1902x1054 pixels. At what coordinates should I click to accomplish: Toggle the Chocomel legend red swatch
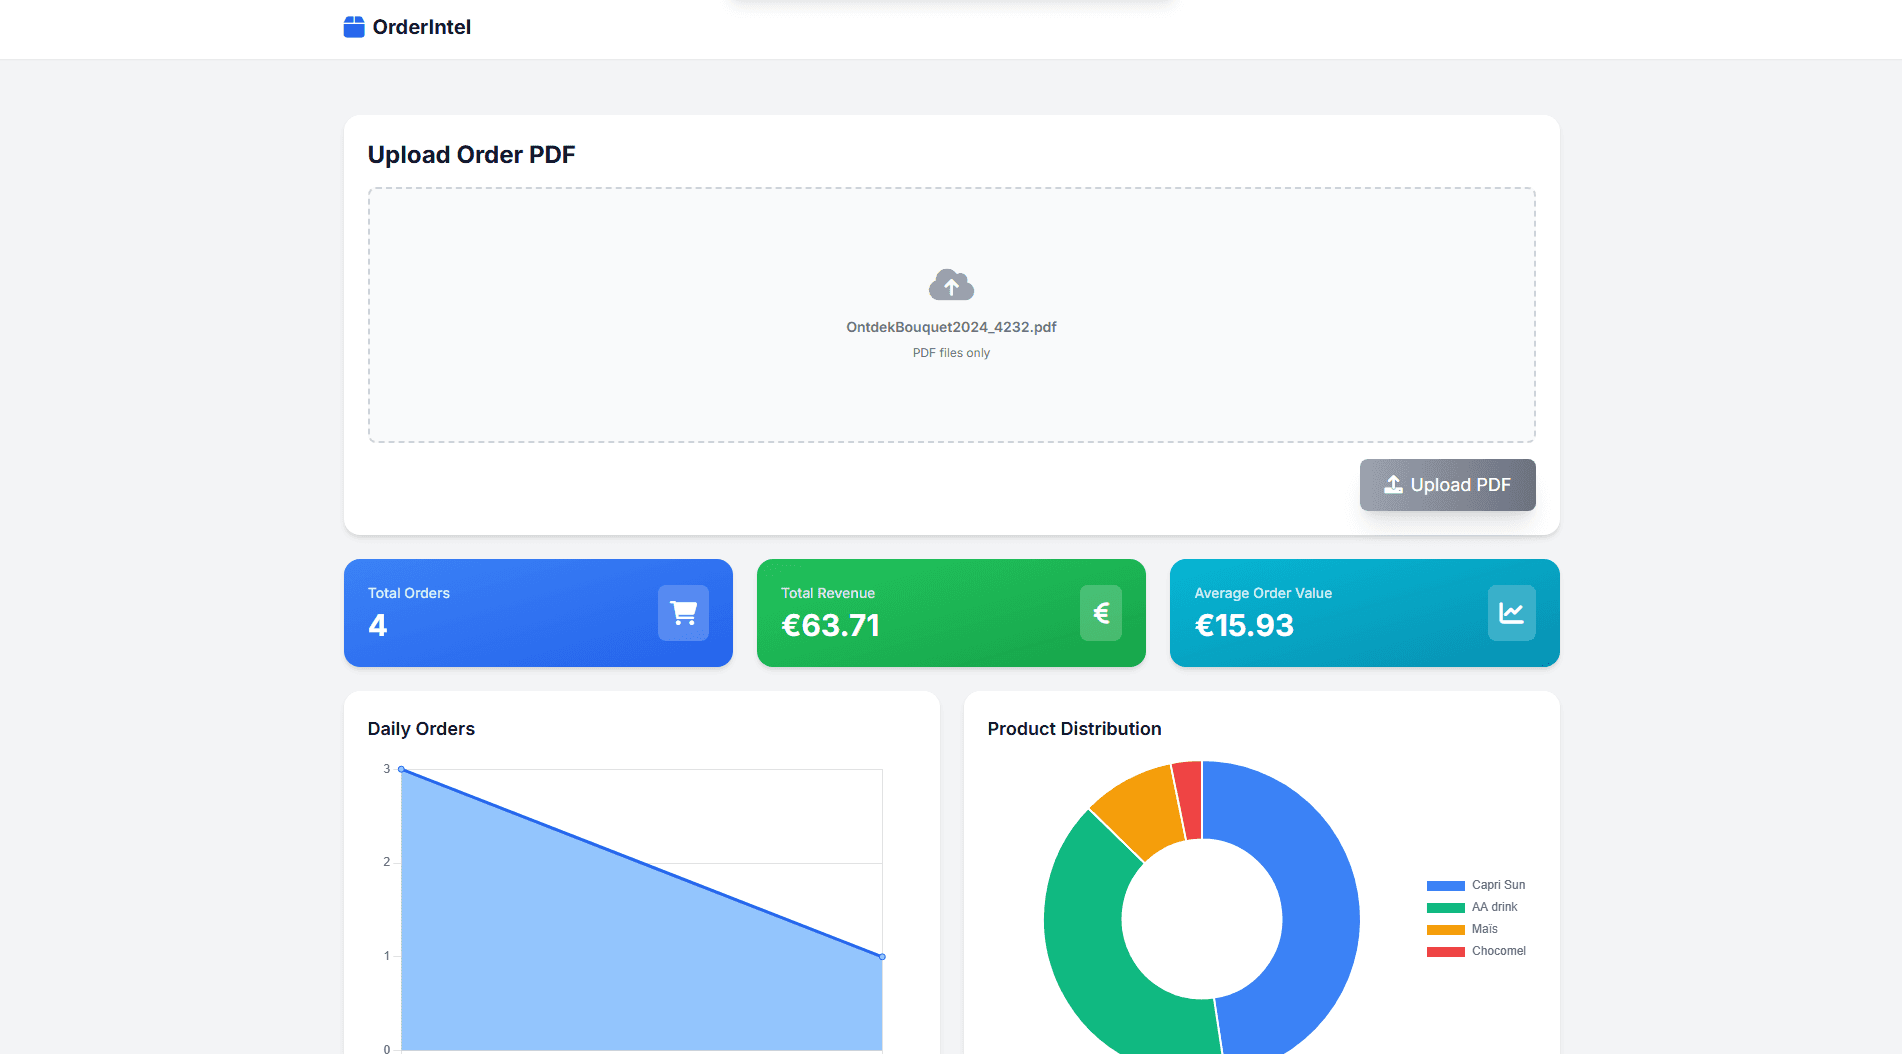click(x=1445, y=952)
